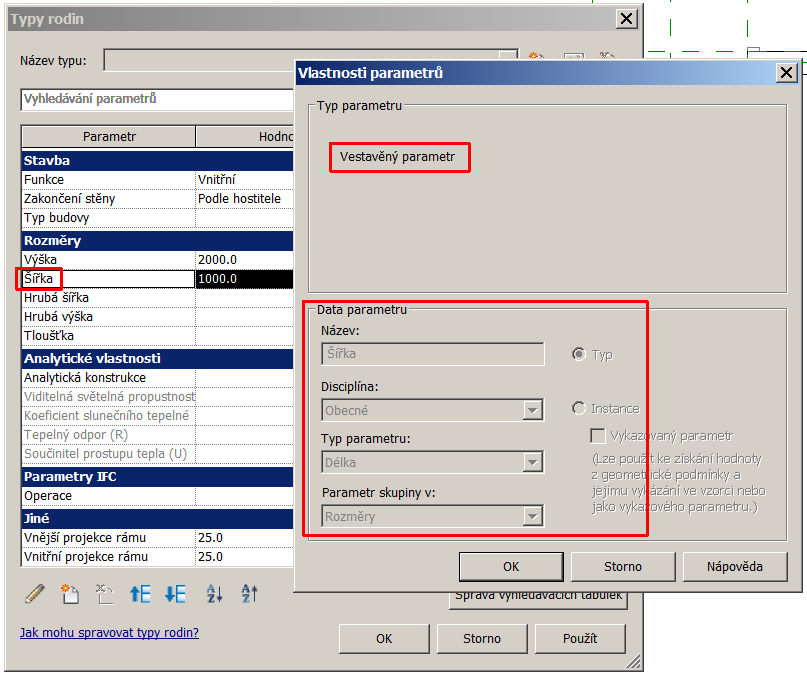Viewport: 807px width, 675px height.
Task: Close the Typy rodin window
Action: [x=626, y=19]
